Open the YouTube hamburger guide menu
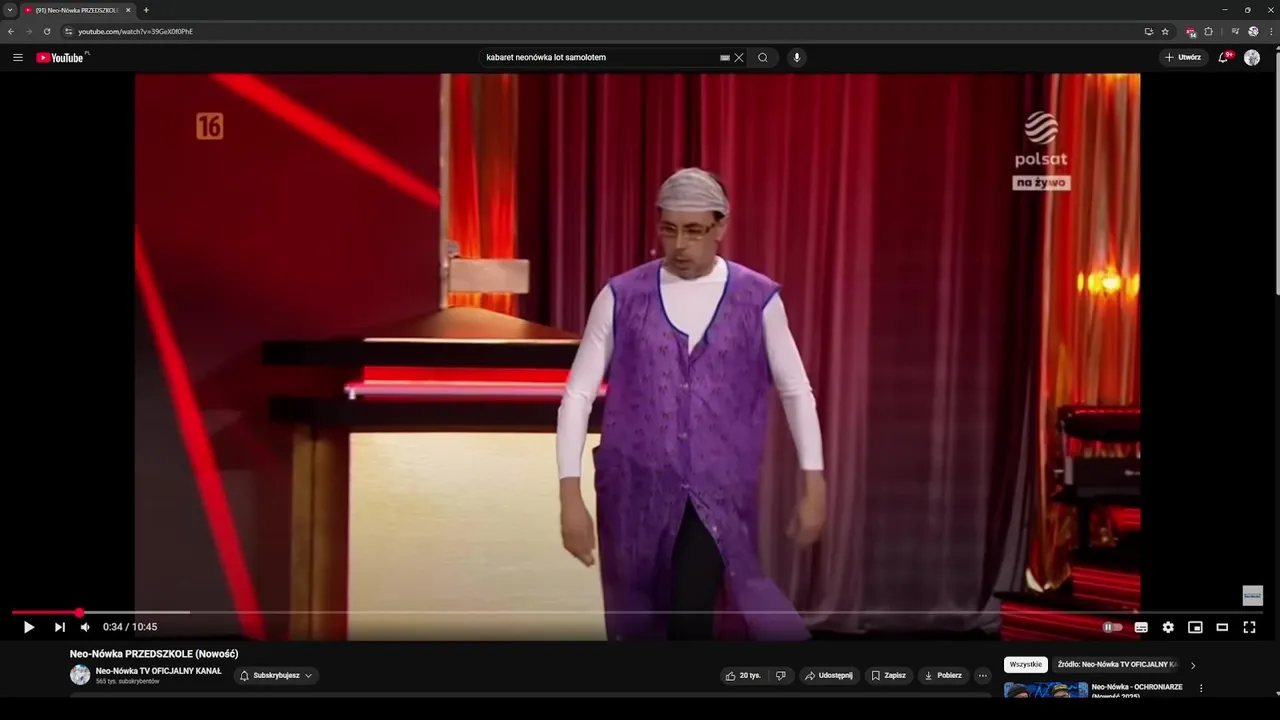The image size is (1280, 720). coord(18,57)
